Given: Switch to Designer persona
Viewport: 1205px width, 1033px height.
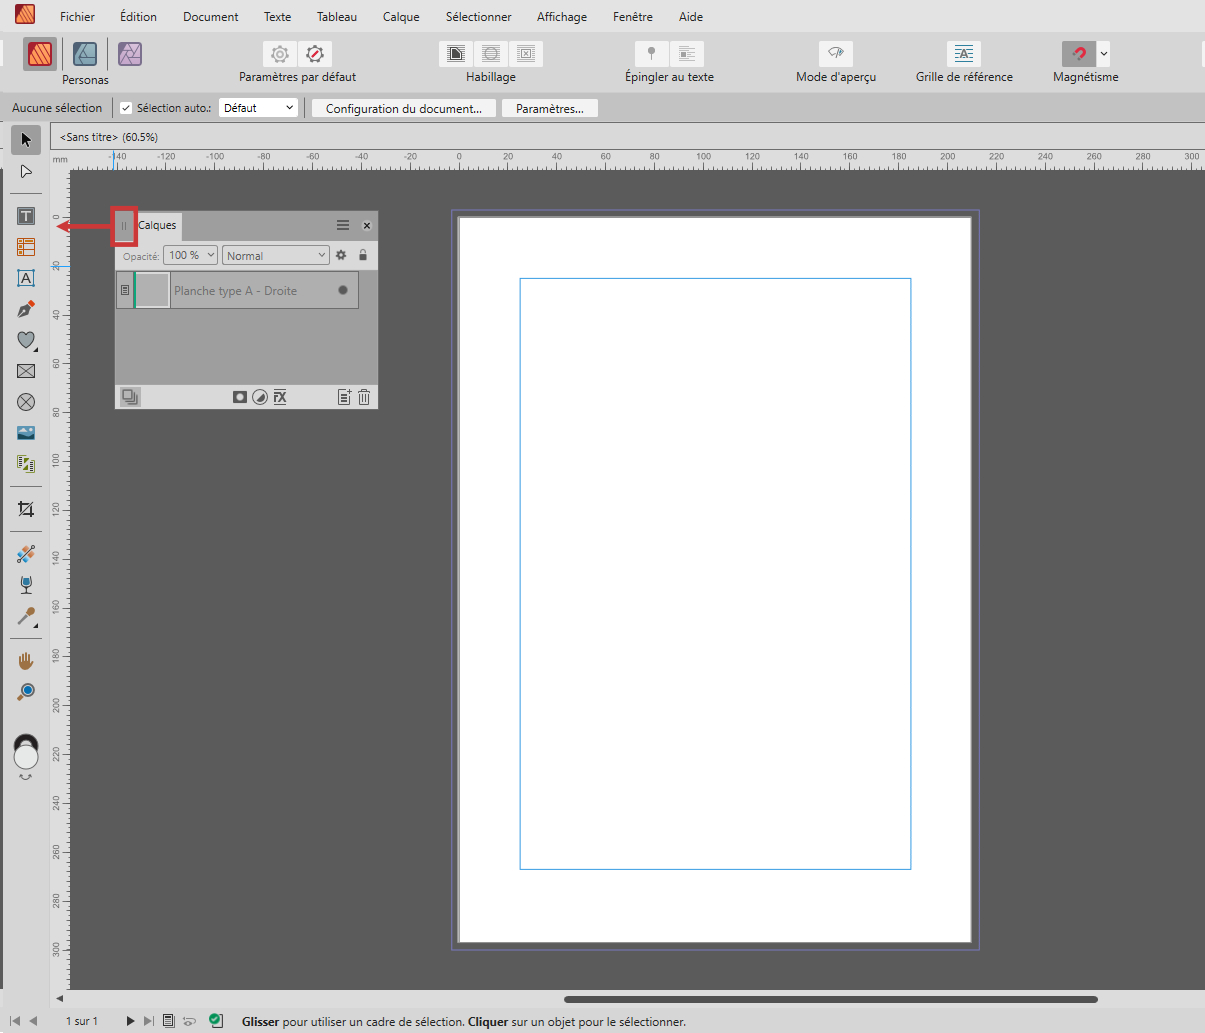Looking at the screenshot, I should tap(85, 53).
